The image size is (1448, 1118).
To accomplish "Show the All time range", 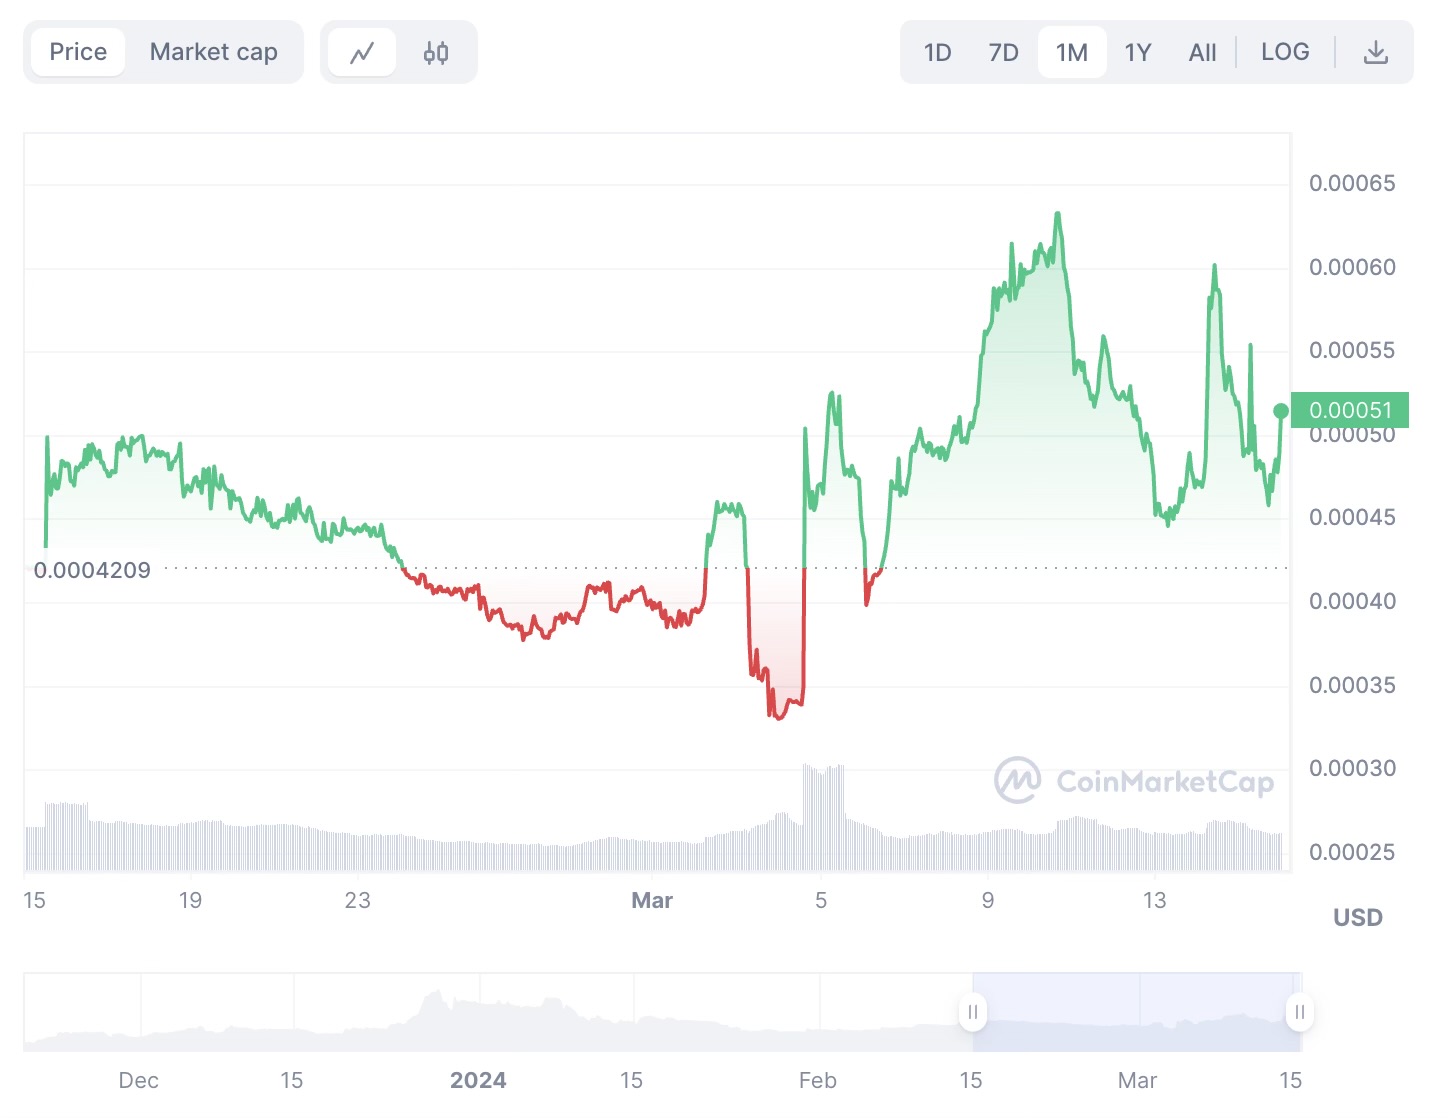I will pyautogui.click(x=1202, y=52).
